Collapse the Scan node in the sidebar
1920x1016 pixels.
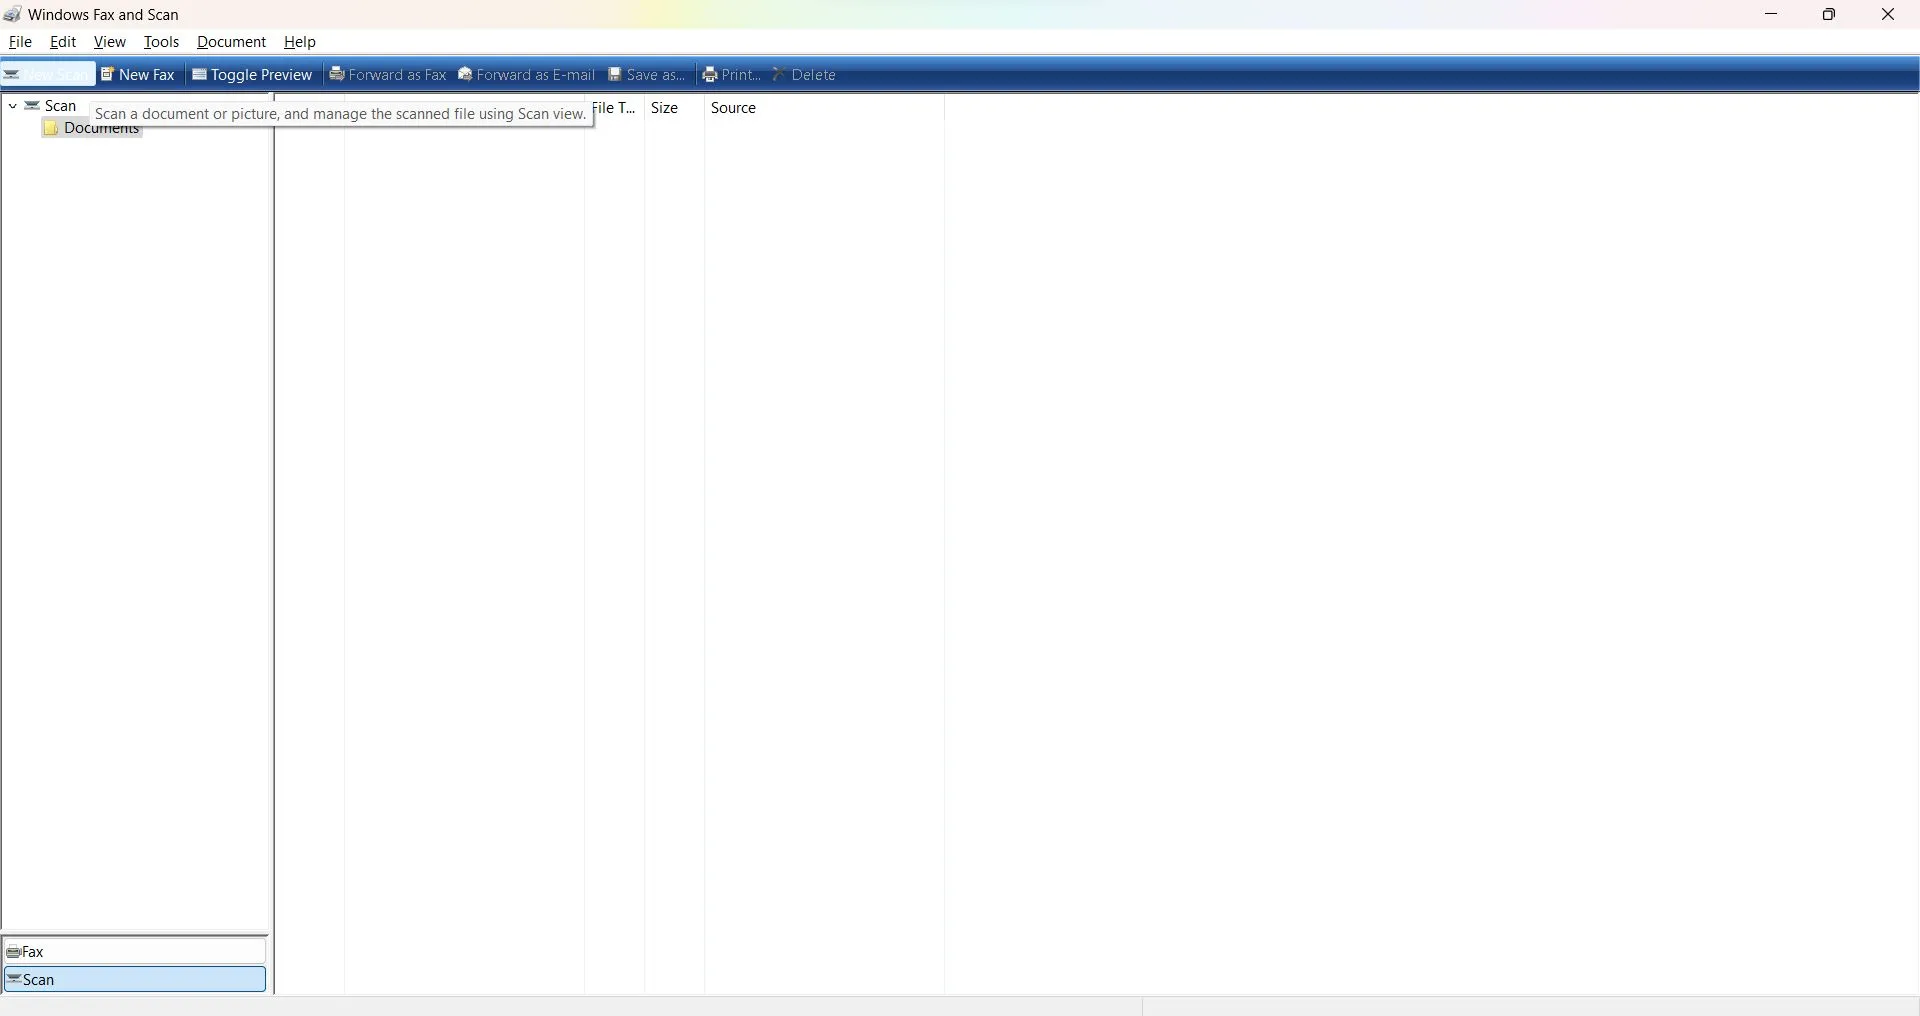click(11, 105)
